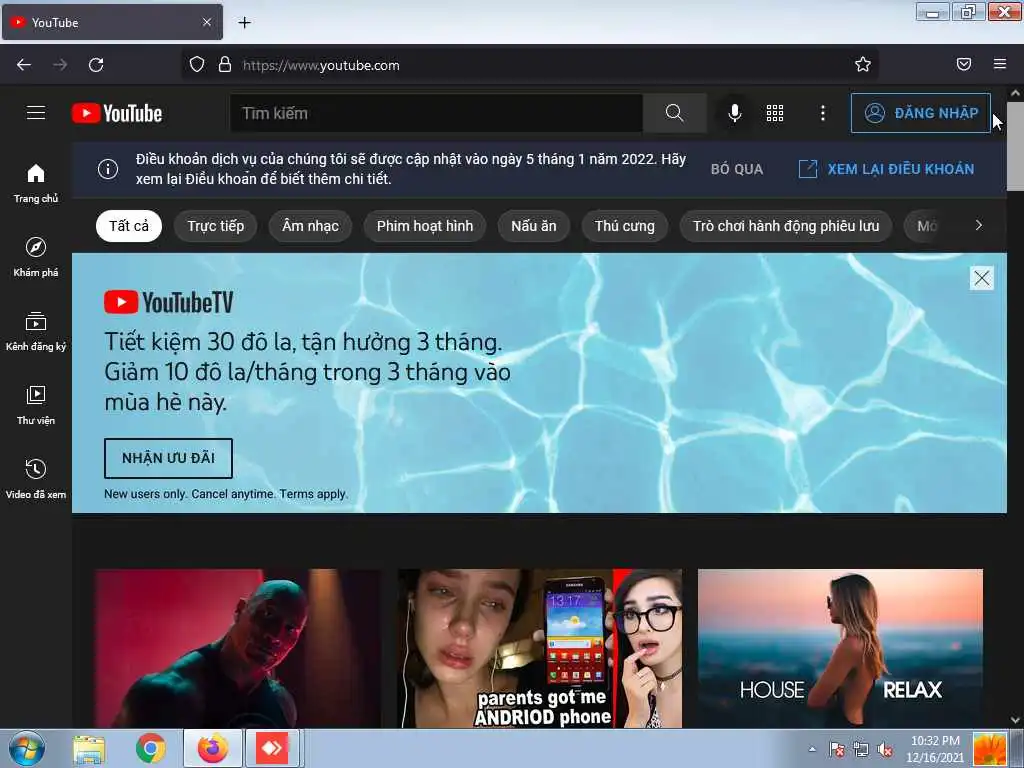1024x768 pixels.
Task: Open tracking protection shield icon
Action: point(197,65)
